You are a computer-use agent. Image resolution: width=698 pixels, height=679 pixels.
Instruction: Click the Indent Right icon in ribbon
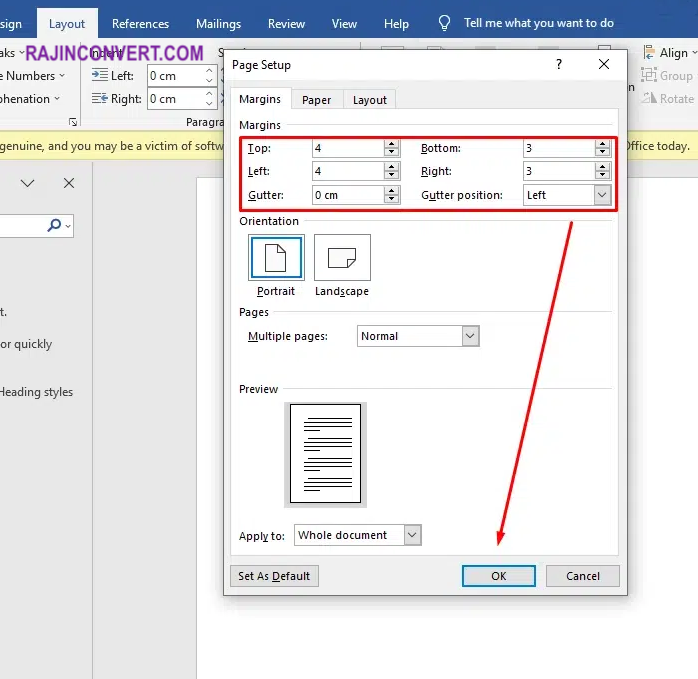100,98
